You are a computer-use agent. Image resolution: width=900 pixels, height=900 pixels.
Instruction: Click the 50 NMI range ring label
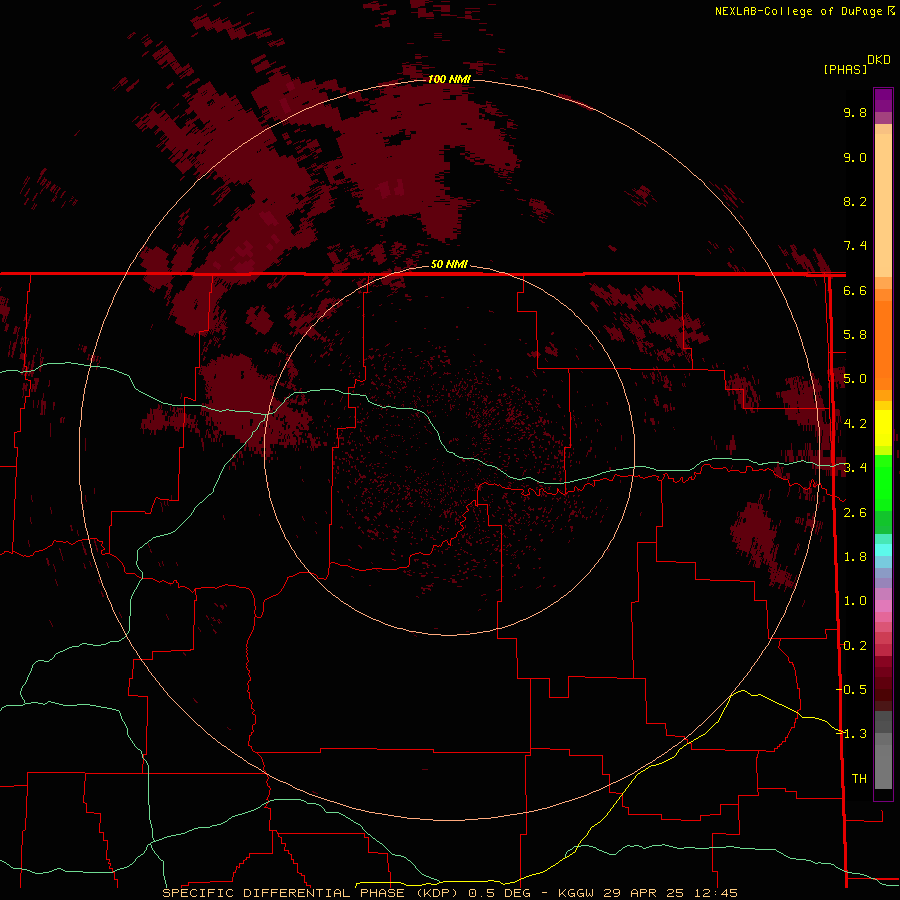449,264
